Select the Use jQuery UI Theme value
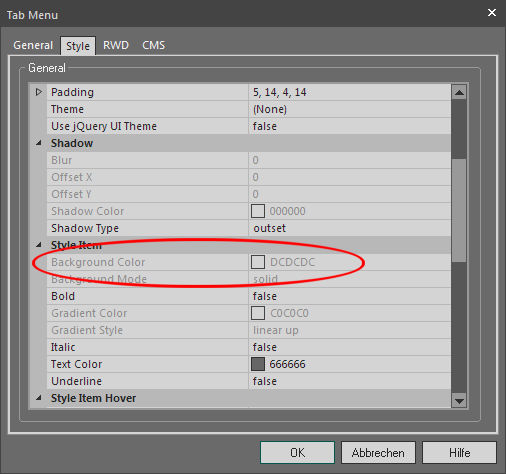506x474 pixels. point(350,126)
